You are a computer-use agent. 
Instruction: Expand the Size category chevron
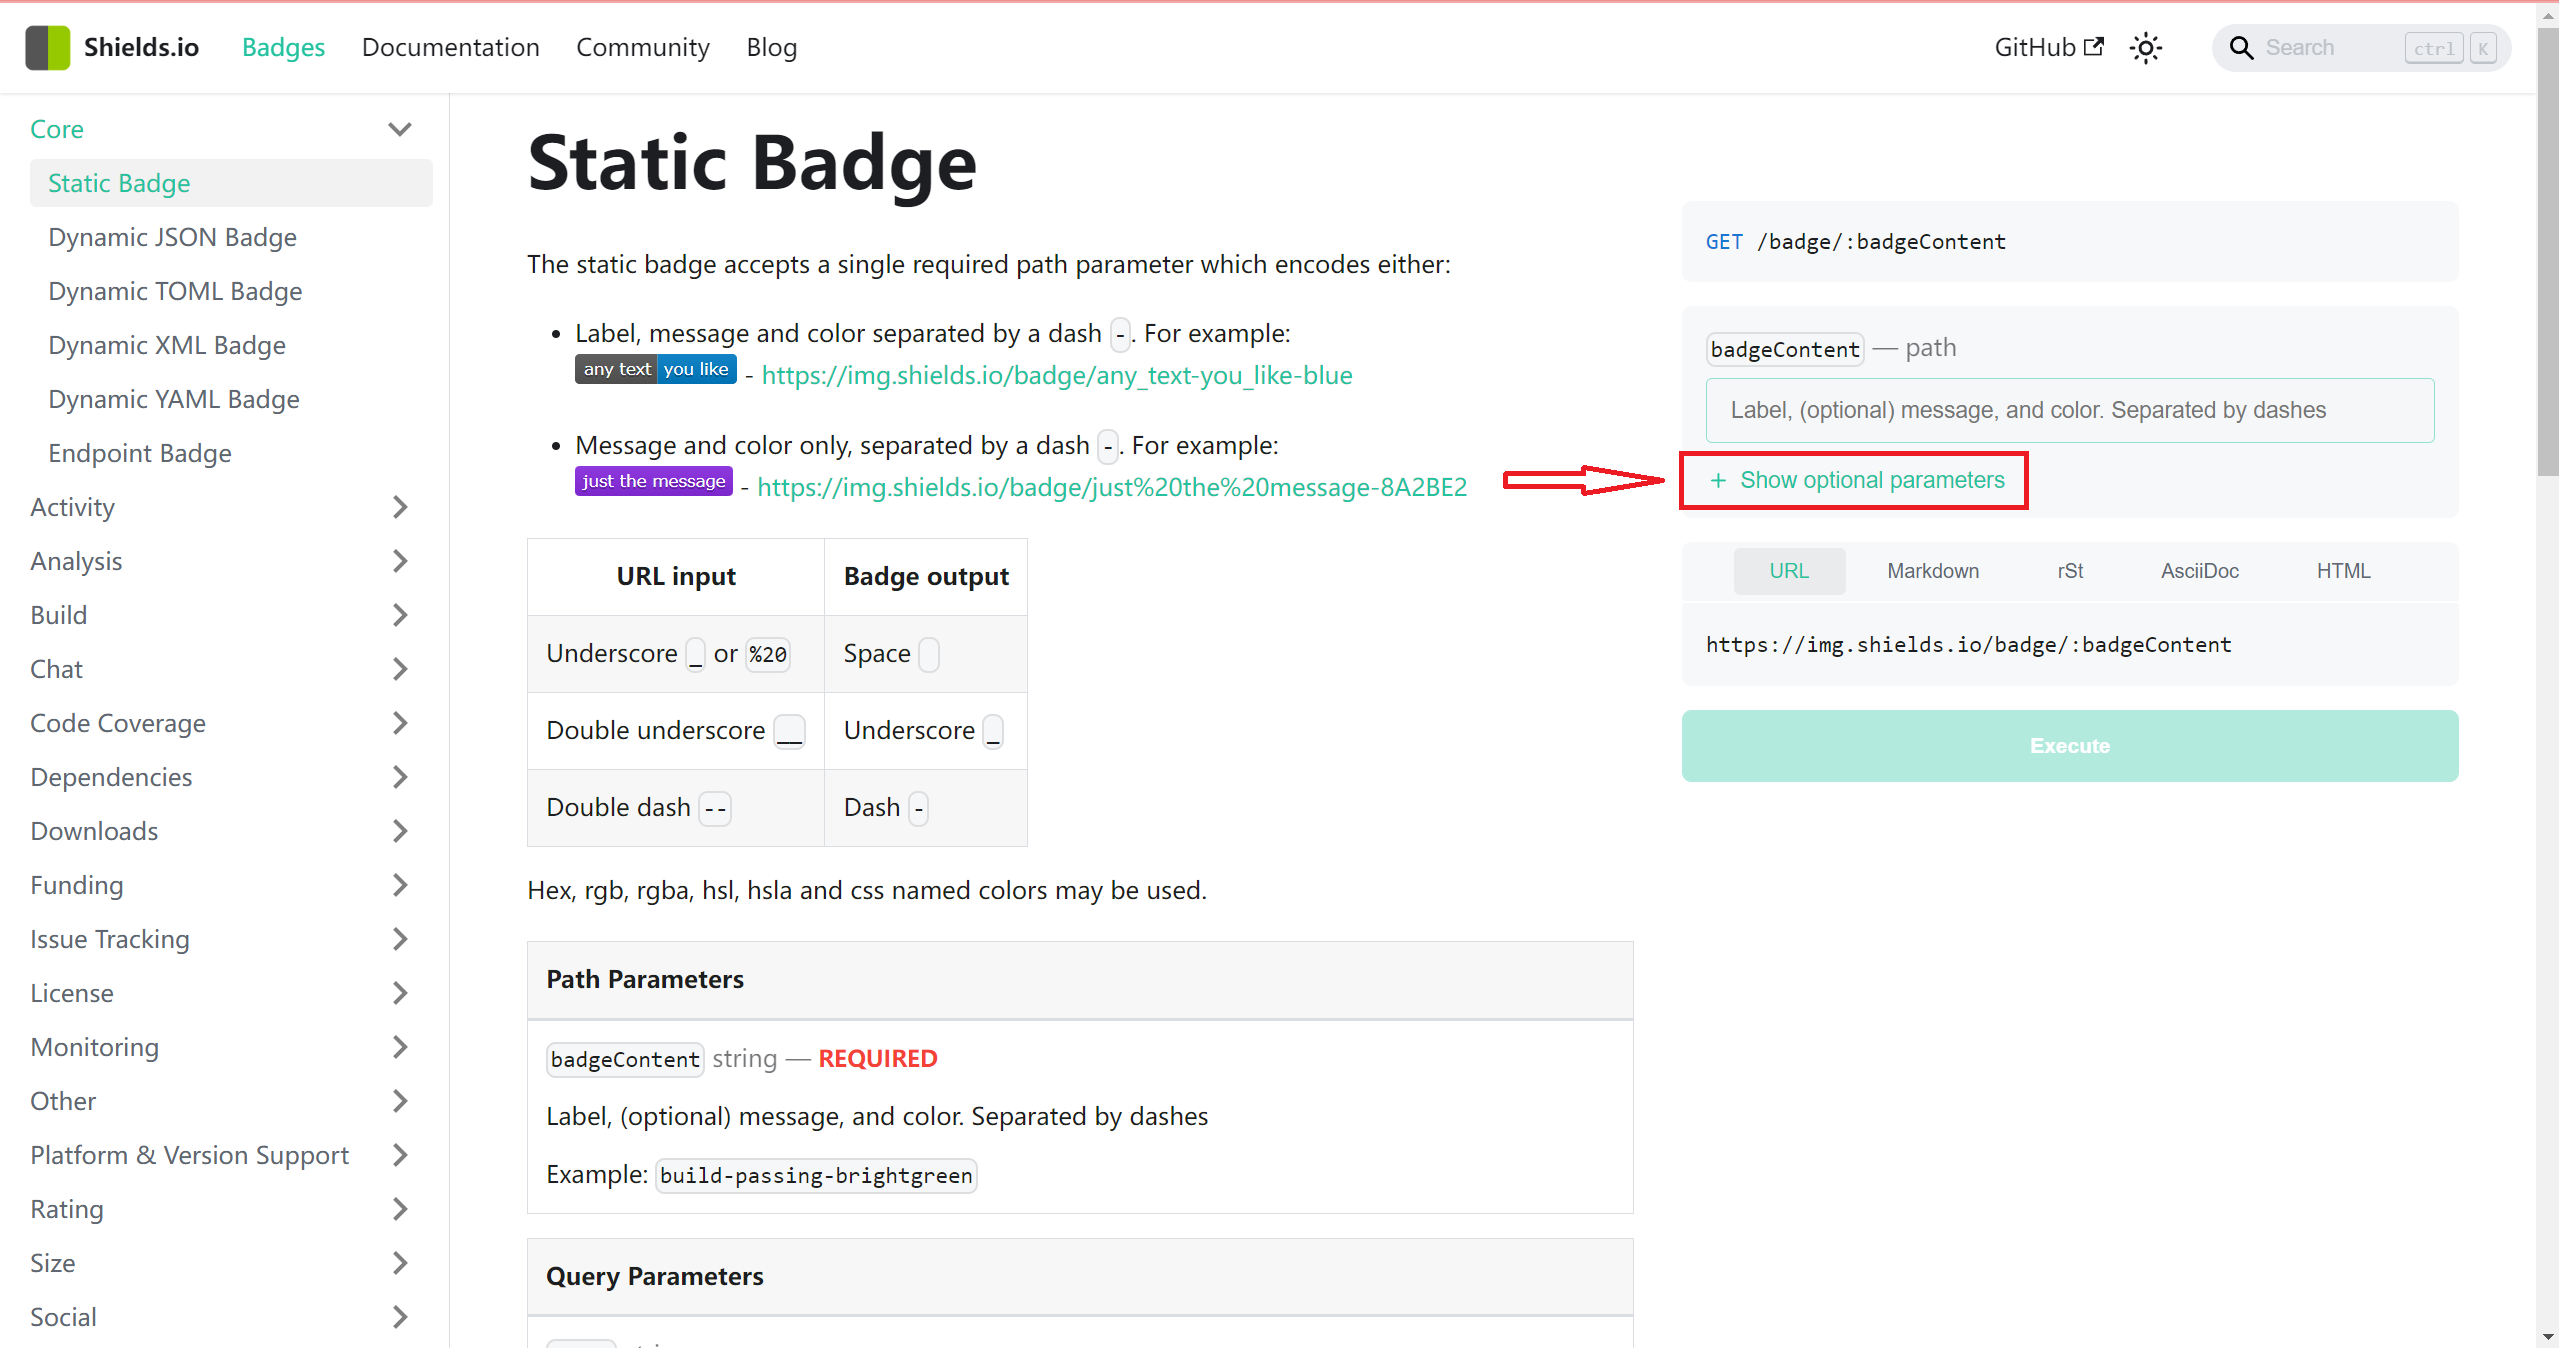399,1263
